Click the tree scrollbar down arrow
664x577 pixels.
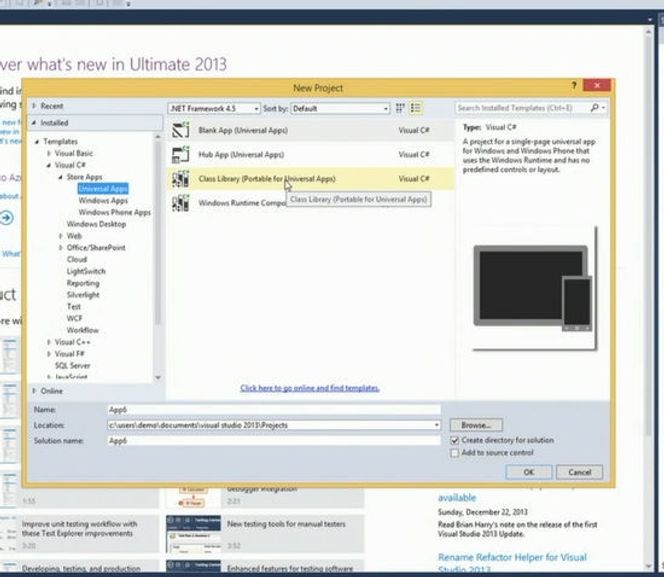158,377
